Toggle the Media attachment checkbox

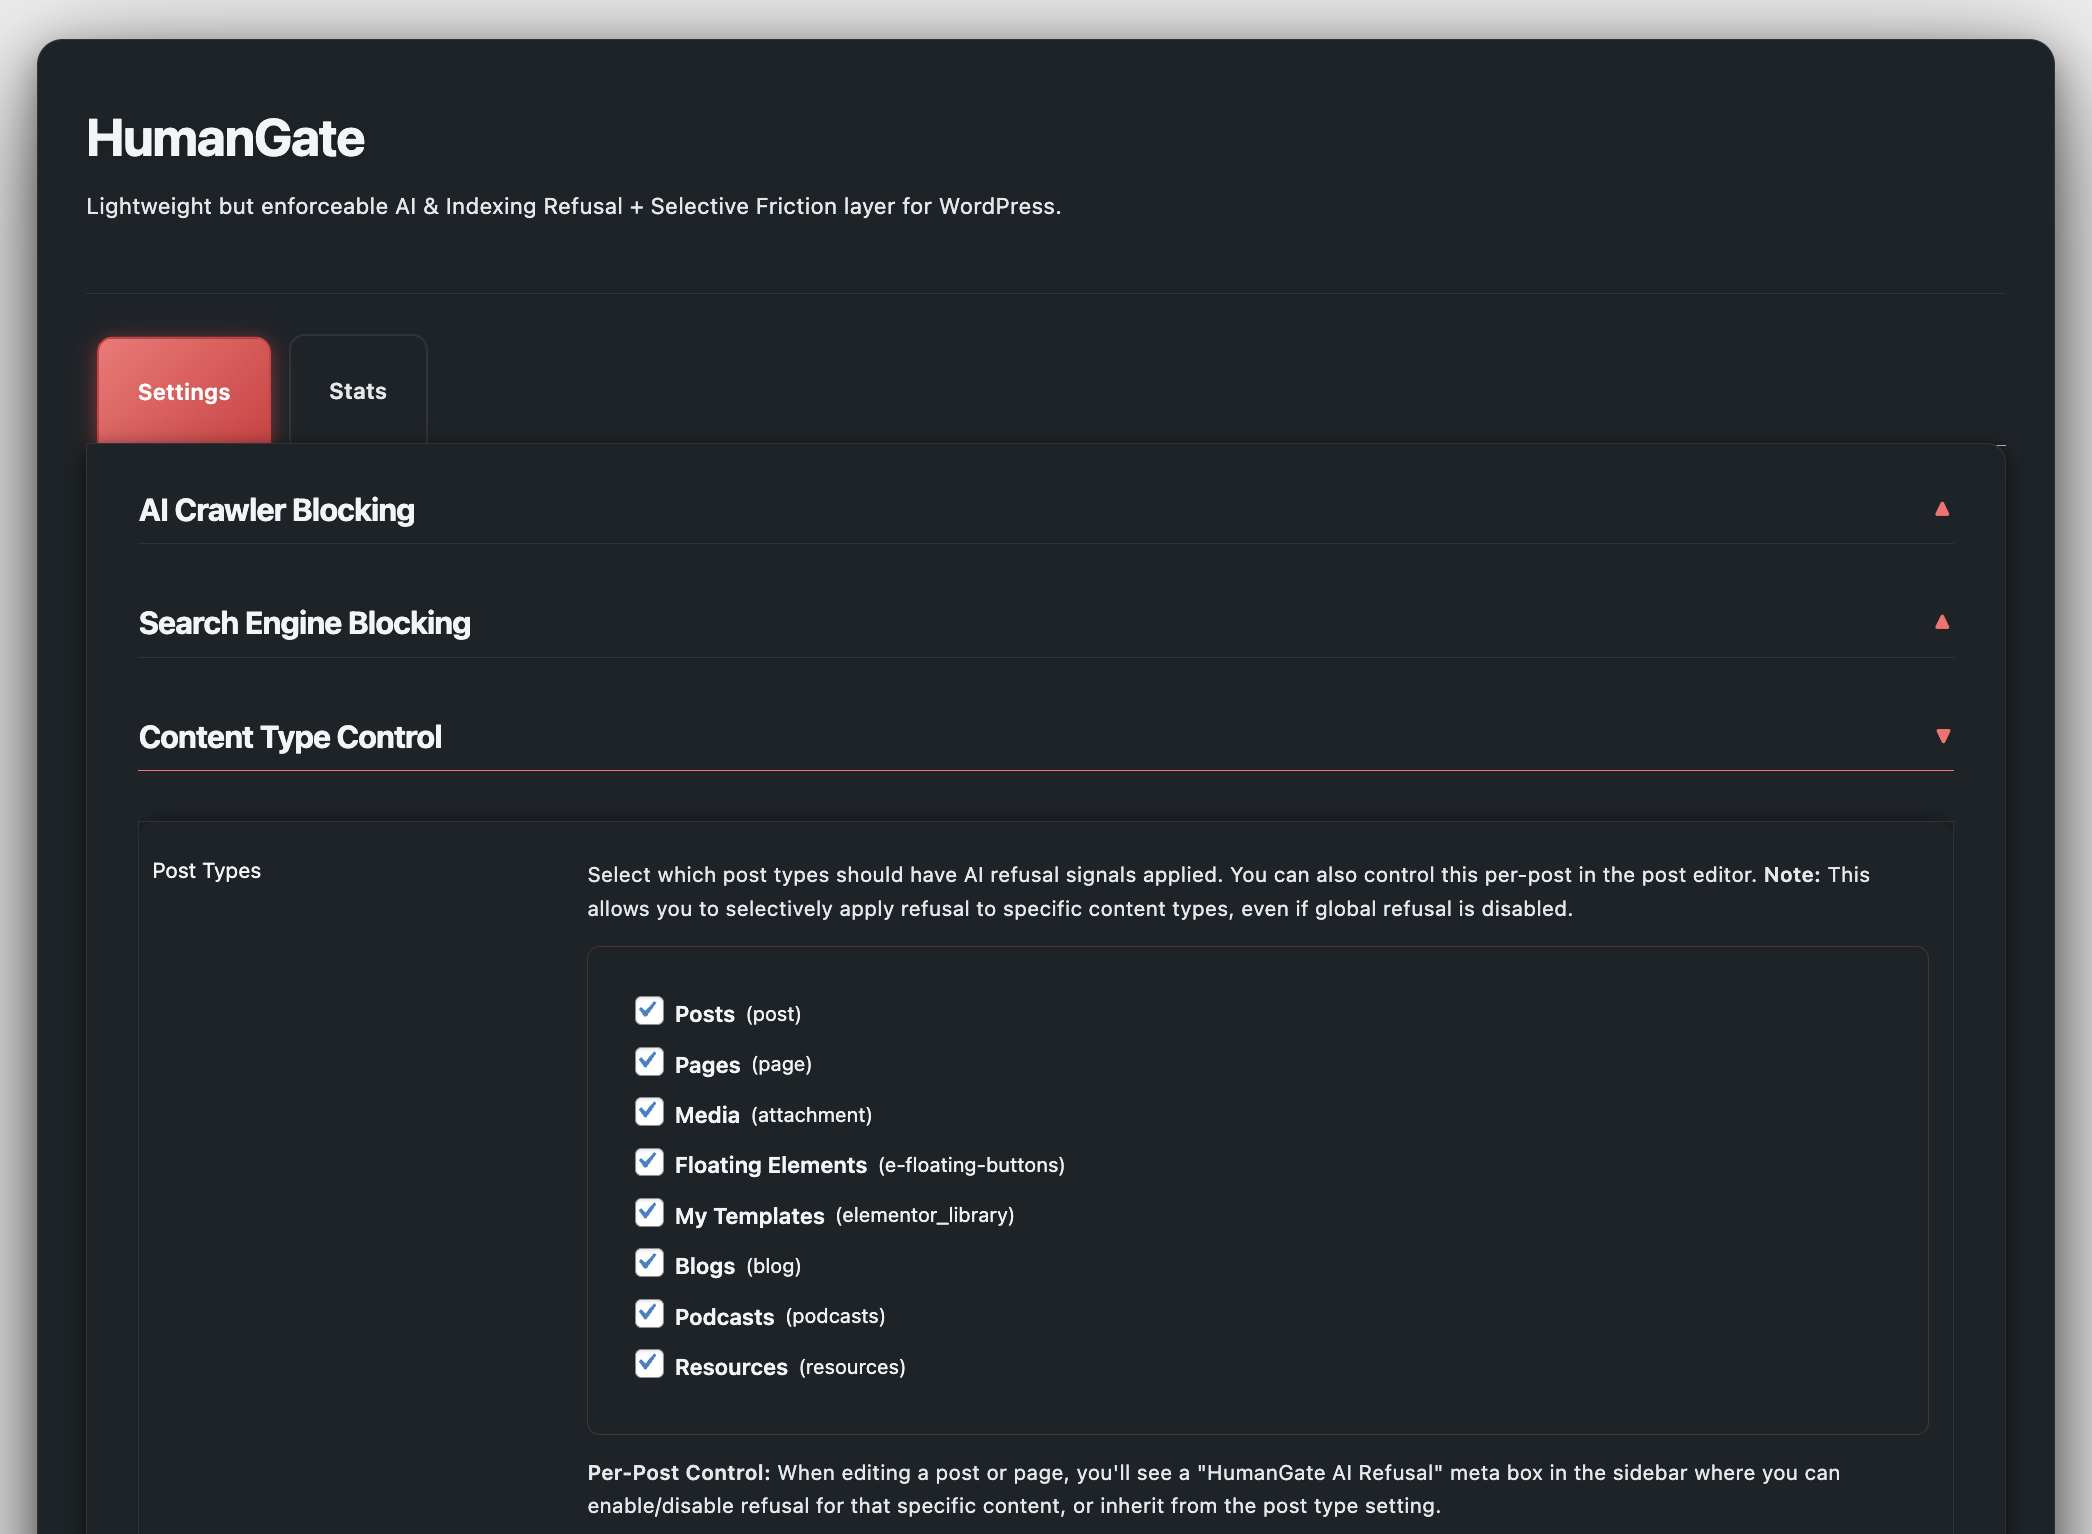649,1112
